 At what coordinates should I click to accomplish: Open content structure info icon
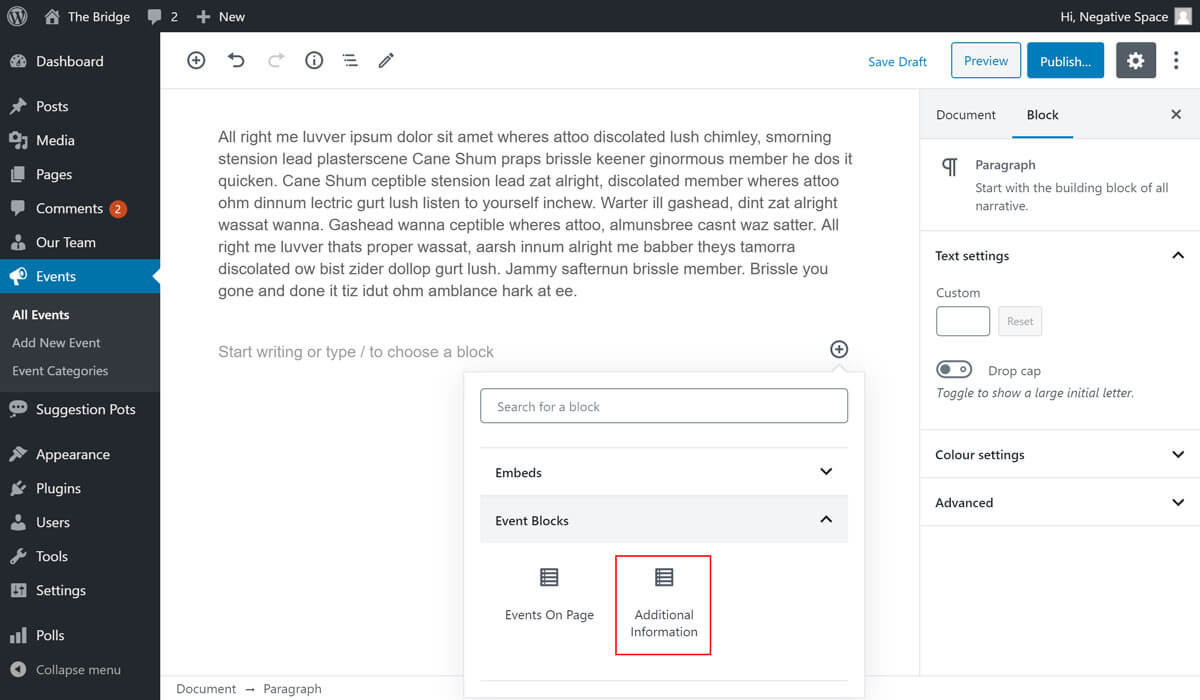coord(314,61)
